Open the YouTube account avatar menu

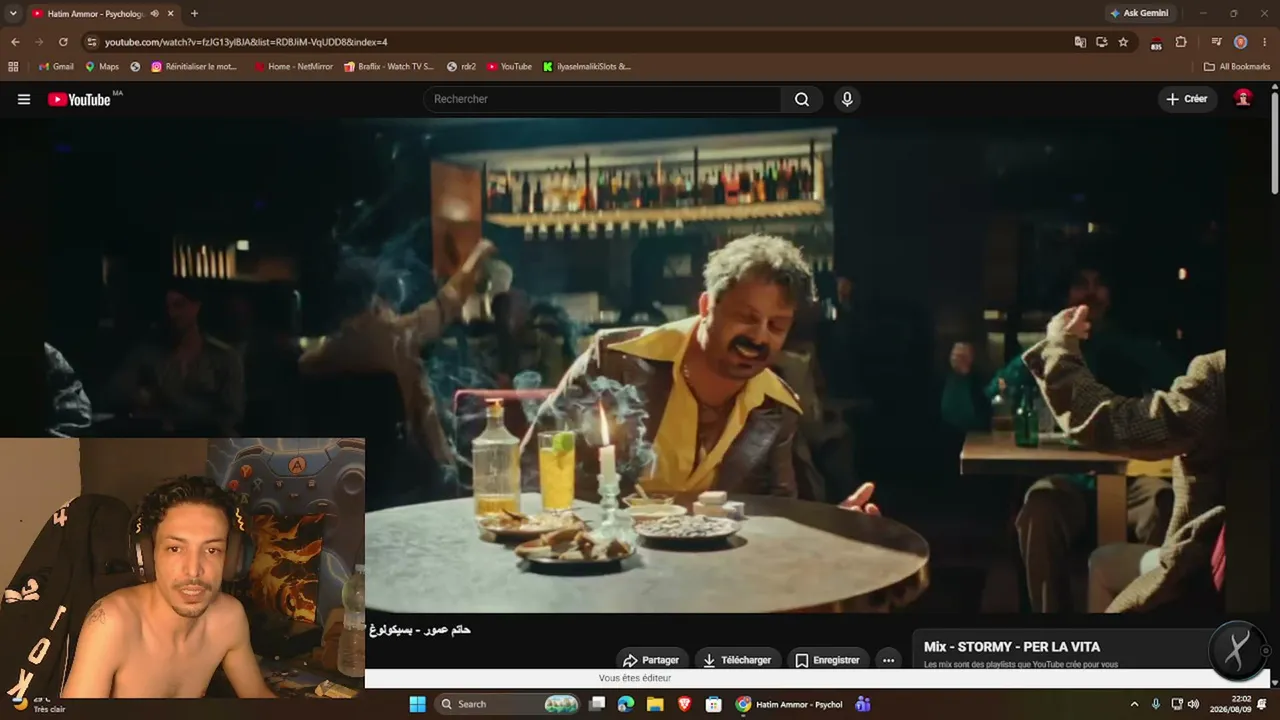(x=1243, y=98)
